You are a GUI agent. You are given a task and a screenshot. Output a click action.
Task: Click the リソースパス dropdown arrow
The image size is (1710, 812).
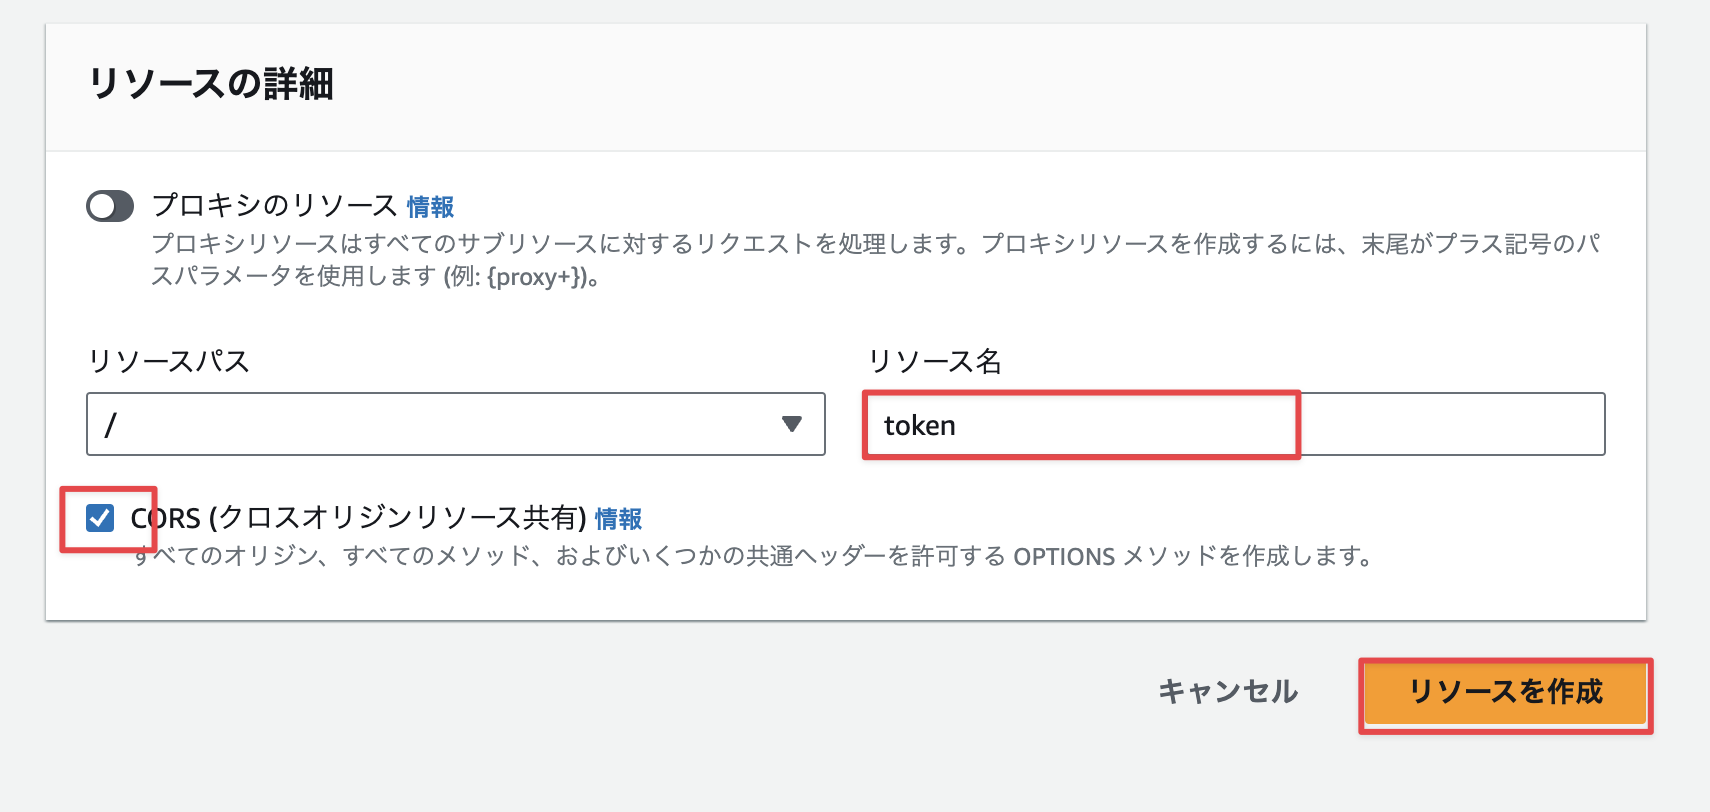(792, 424)
